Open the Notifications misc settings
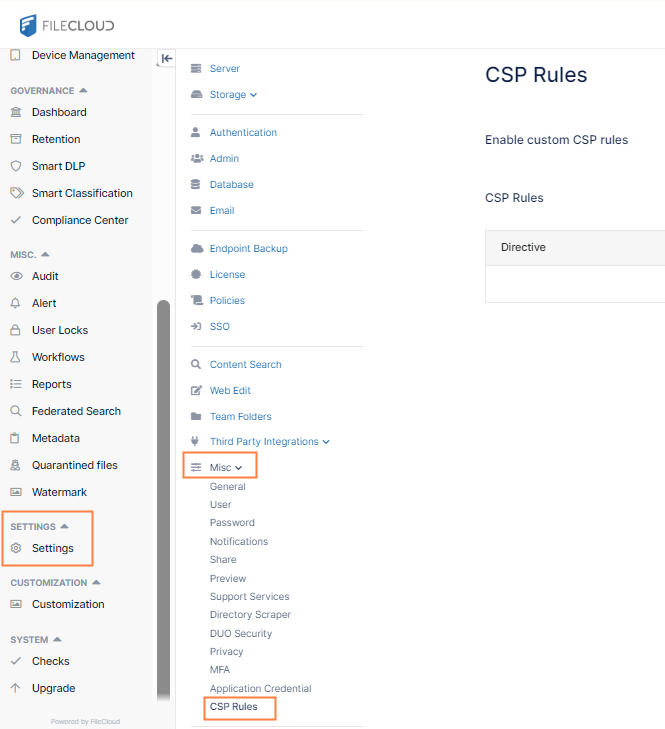665x729 pixels. point(239,542)
